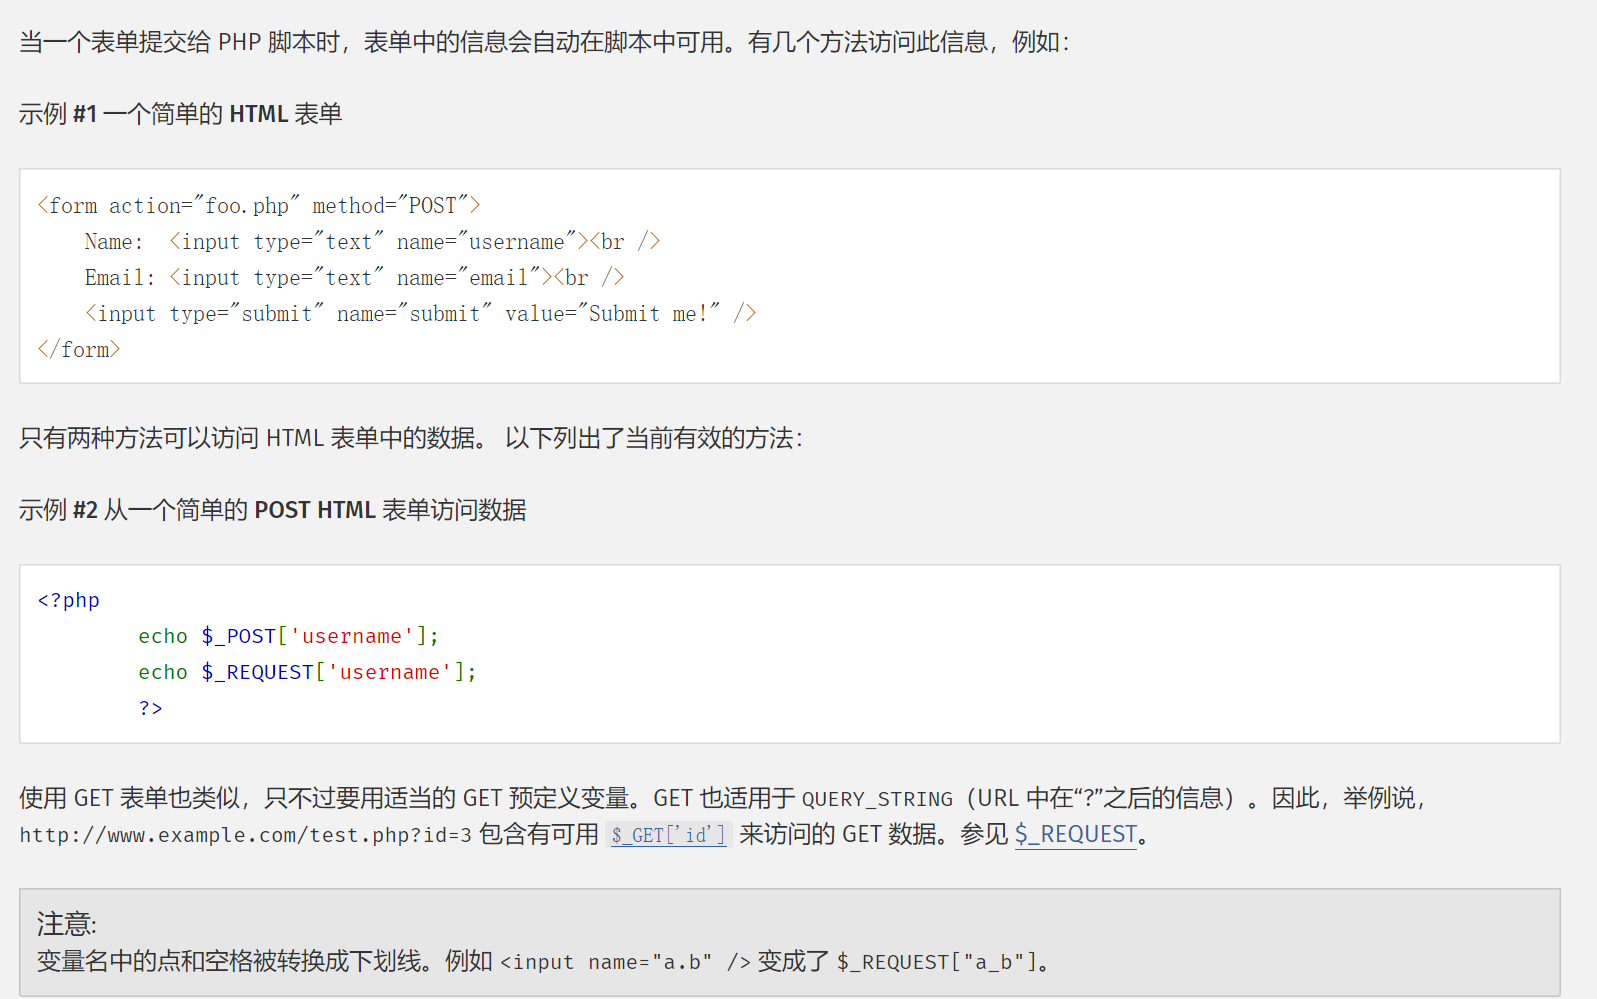Image resolution: width=1597 pixels, height=999 pixels.
Task: Click the submit input code line
Action: click(x=420, y=314)
